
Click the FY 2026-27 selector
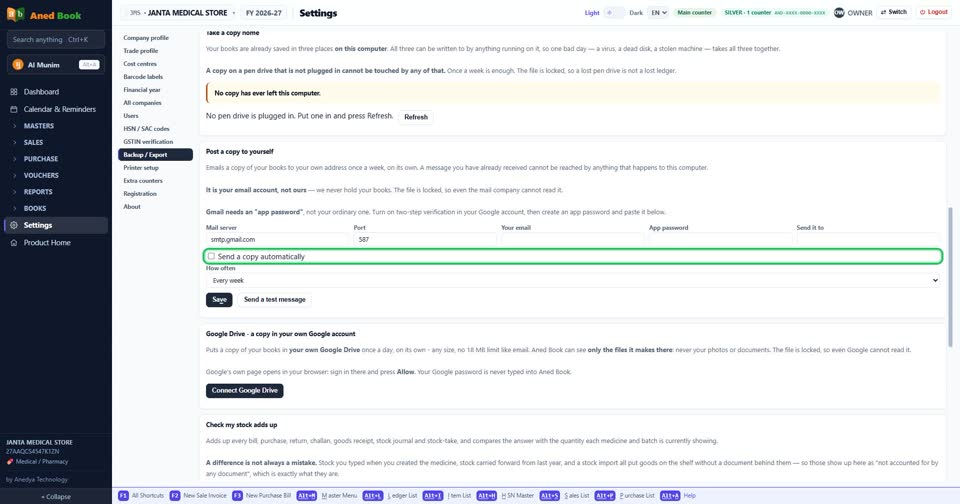264,13
